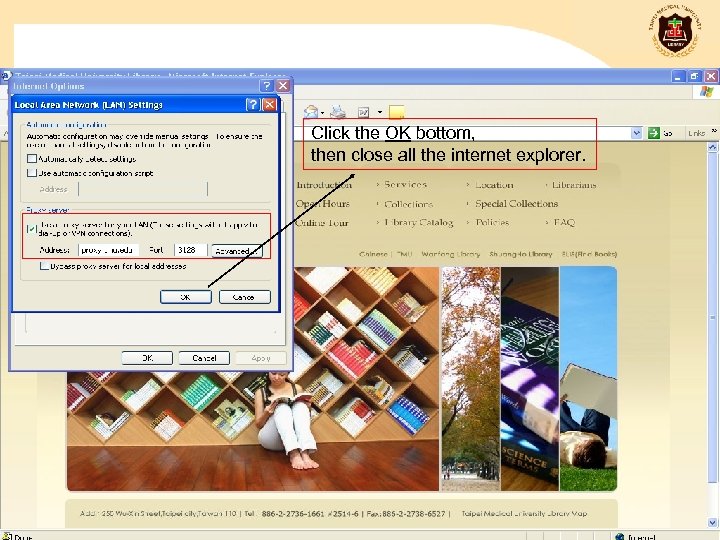This screenshot has height=540, width=720.
Task: Switch to the Chinese language link
Action: tap(373, 254)
